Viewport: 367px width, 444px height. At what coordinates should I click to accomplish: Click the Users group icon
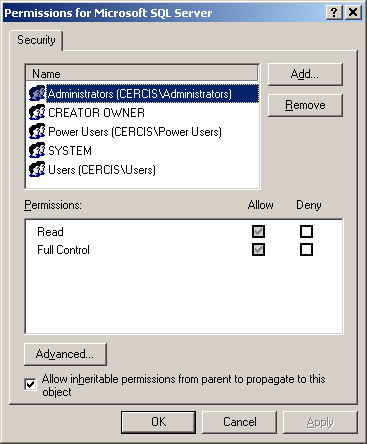[x=37, y=170]
